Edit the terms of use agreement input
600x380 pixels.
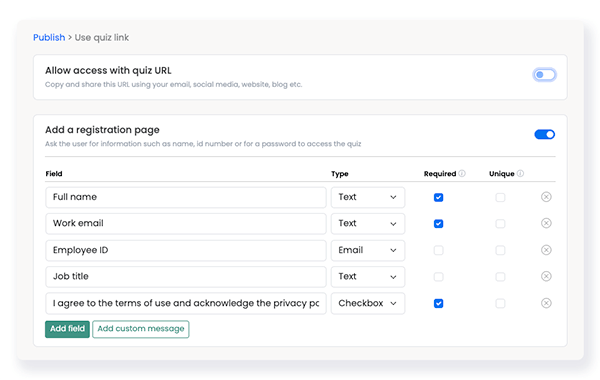[x=186, y=303]
